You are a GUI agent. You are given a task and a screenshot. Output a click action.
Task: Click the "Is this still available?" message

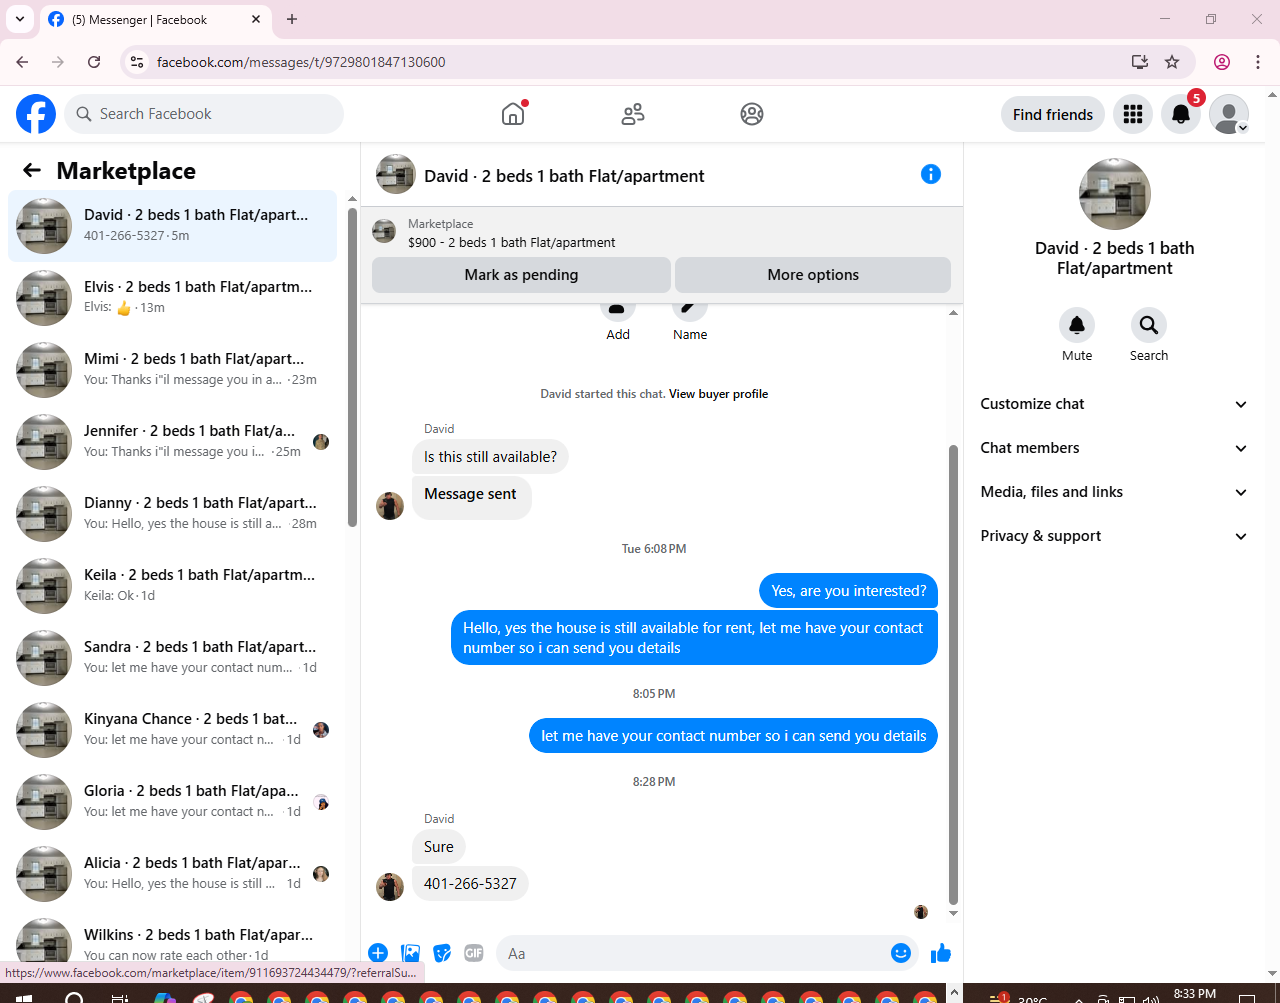pyautogui.click(x=490, y=457)
